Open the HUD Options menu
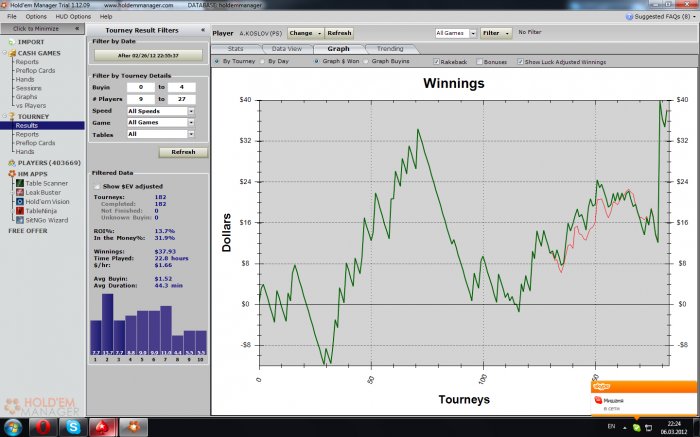 click(73, 17)
